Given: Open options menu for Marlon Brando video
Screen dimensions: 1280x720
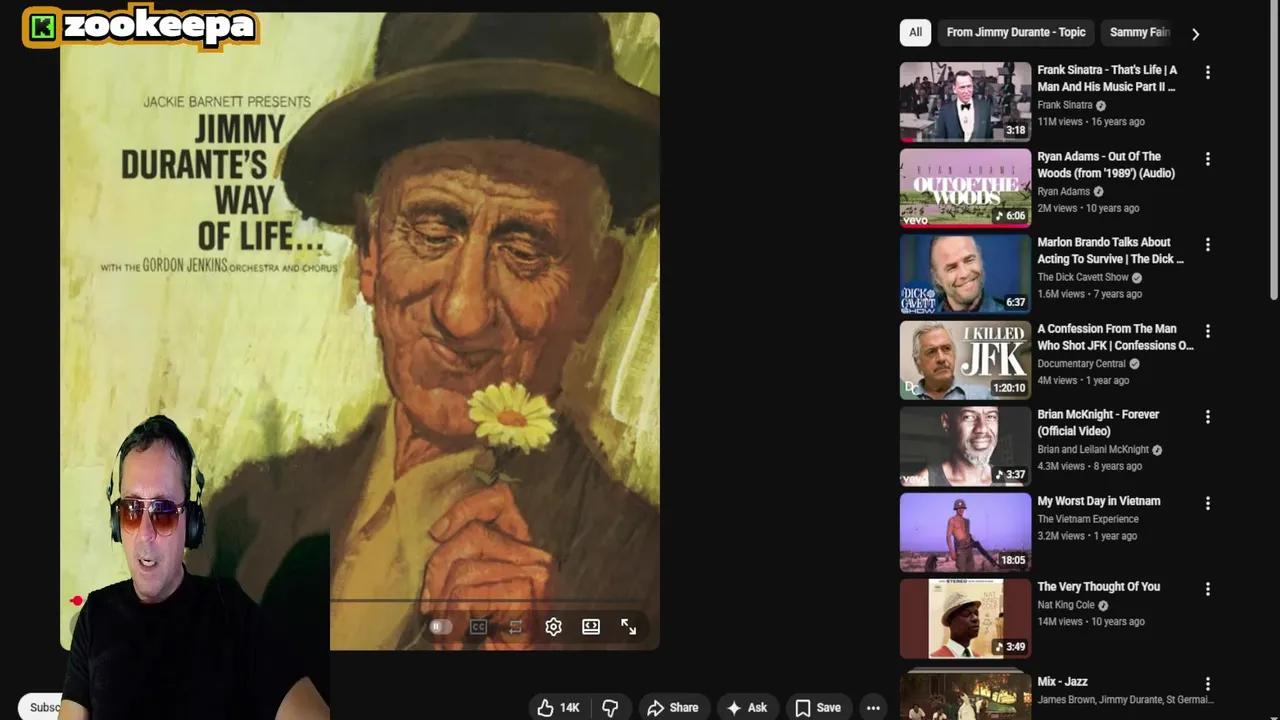Looking at the screenshot, I should click(x=1208, y=244).
